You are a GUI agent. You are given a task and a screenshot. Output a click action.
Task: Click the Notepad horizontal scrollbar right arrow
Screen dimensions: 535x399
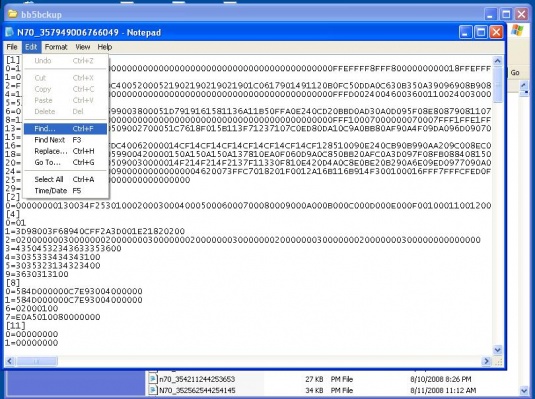(486, 361)
